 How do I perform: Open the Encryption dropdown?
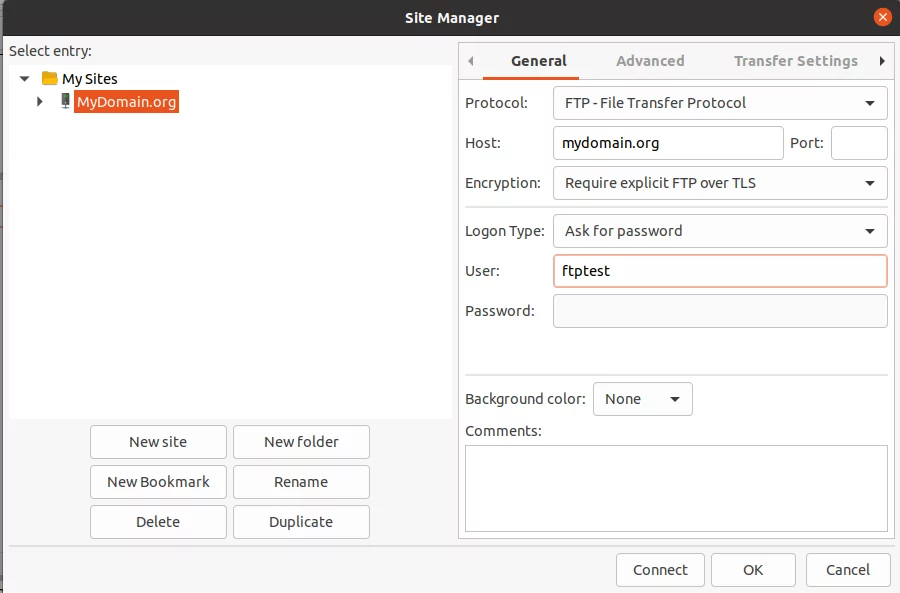point(720,183)
